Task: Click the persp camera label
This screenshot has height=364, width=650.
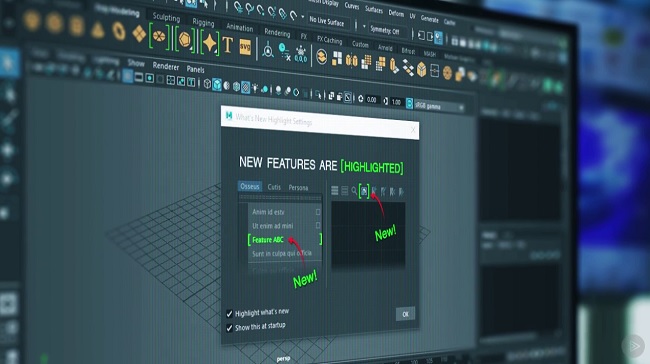Action: (x=284, y=359)
